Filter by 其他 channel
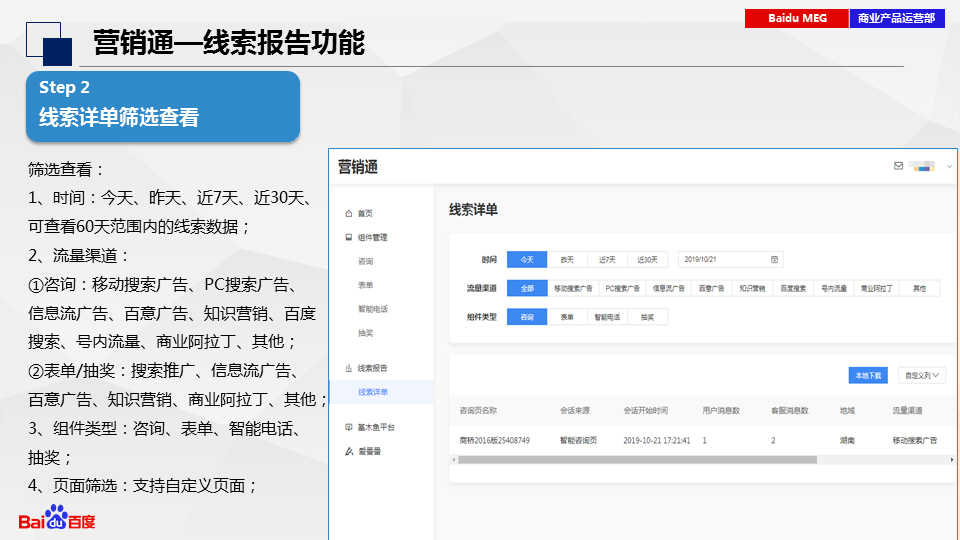The image size is (960, 540). click(x=920, y=288)
